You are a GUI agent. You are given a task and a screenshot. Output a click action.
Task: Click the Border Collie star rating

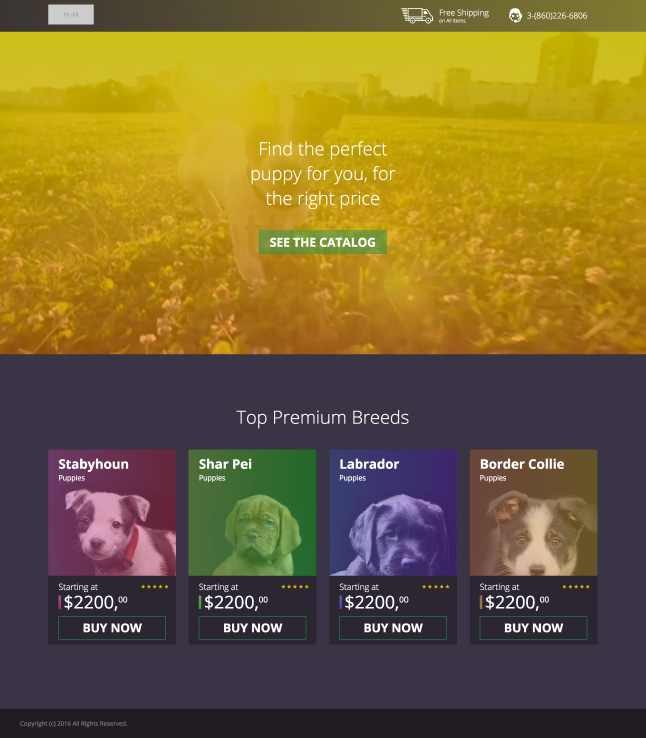click(576, 586)
